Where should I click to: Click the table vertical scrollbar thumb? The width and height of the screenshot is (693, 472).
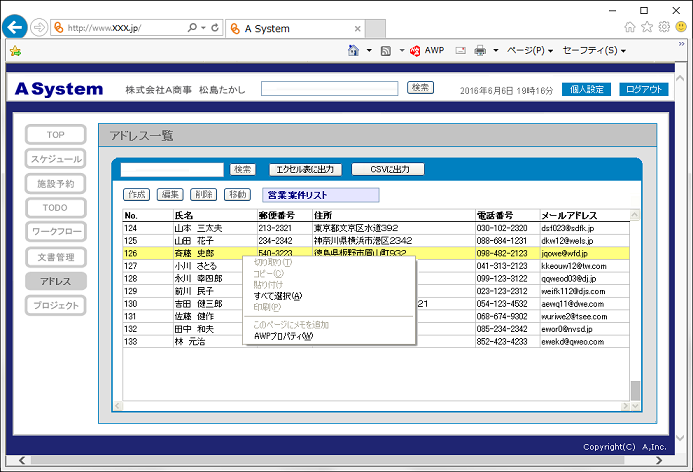coord(635,390)
